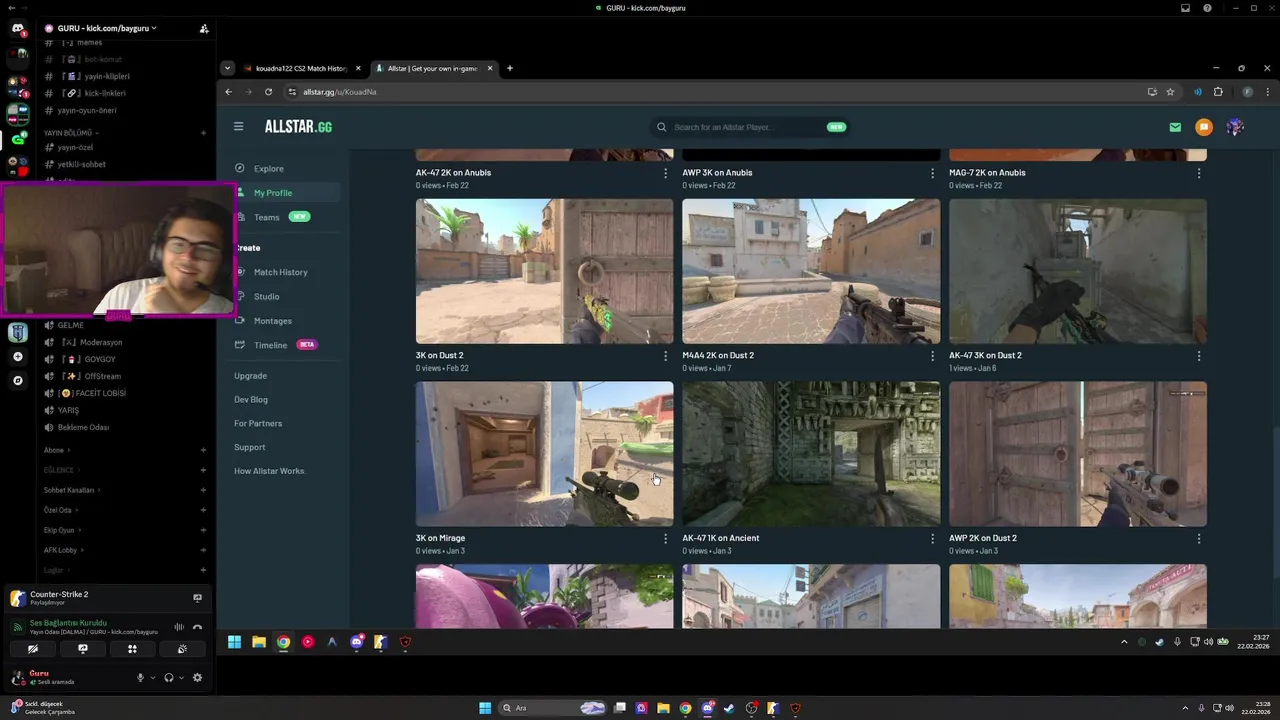Click the orange chat icon in Allstar header

point(1204,127)
